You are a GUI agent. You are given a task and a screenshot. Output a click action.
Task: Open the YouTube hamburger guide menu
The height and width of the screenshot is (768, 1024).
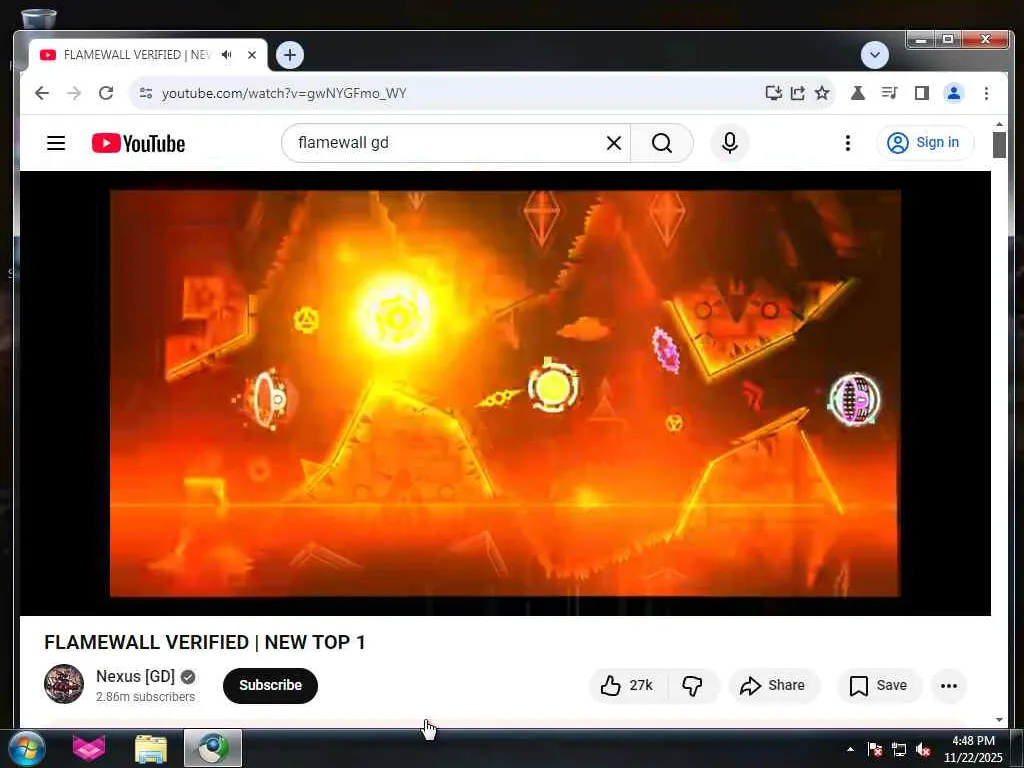pos(56,143)
